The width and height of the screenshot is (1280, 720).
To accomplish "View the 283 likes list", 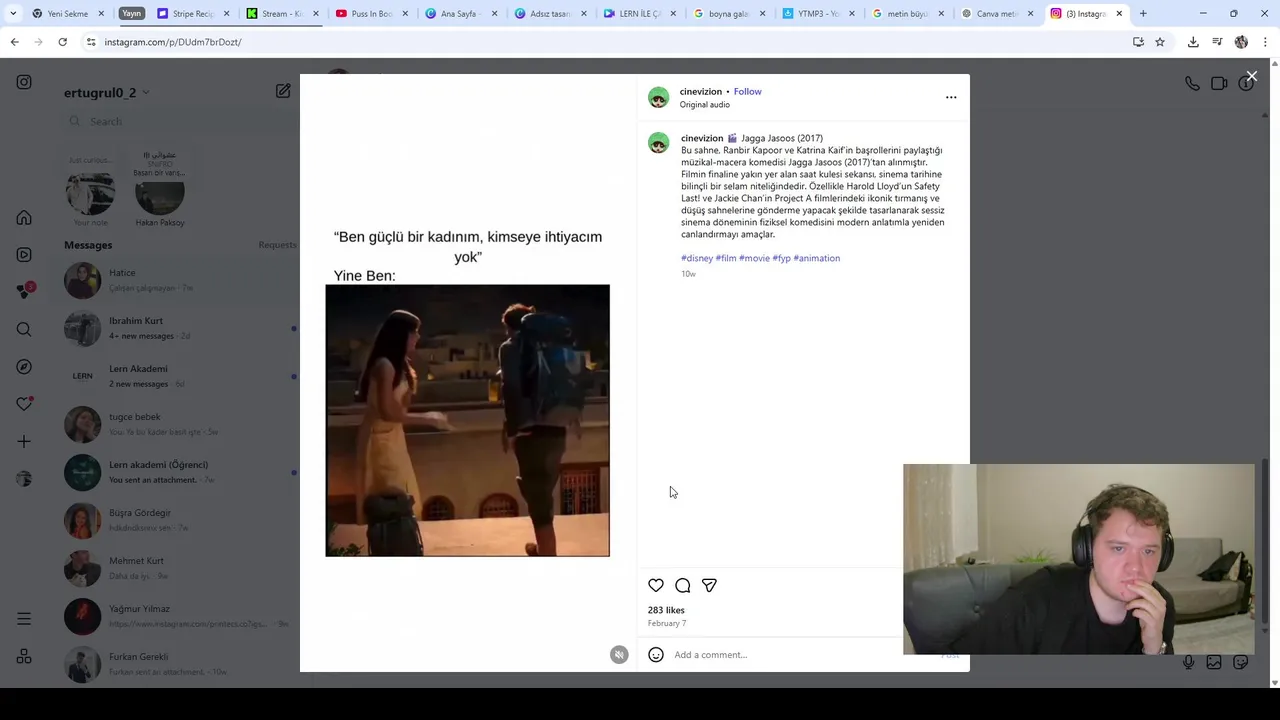I will click(666, 610).
